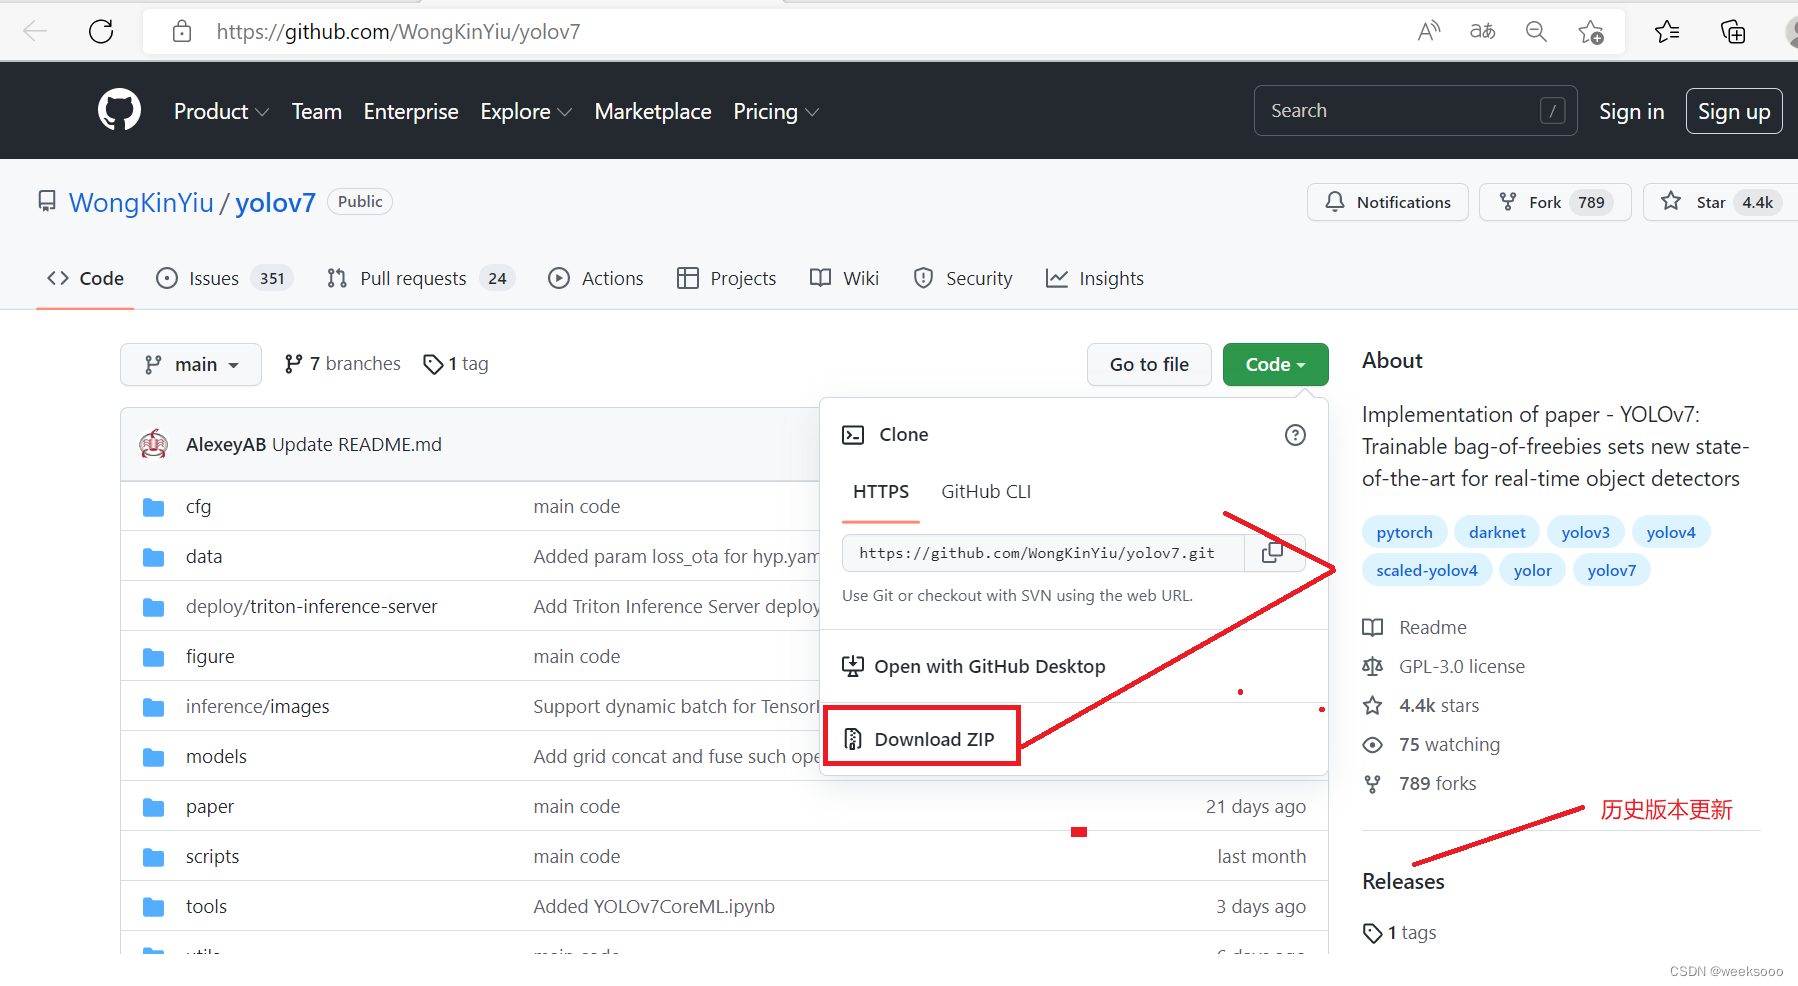The image size is (1798, 986).
Task: Click the GitHub Desktop download icon
Action: pos(853,666)
